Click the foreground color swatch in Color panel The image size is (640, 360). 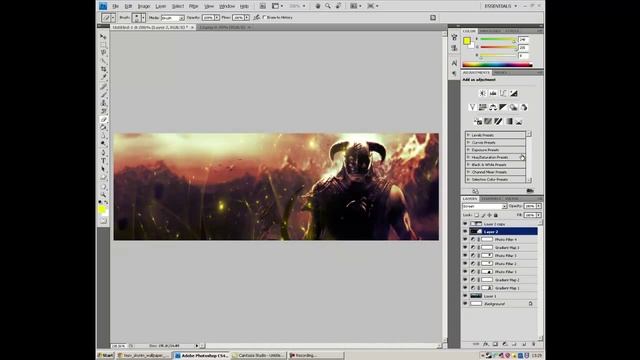pos(467,40)
